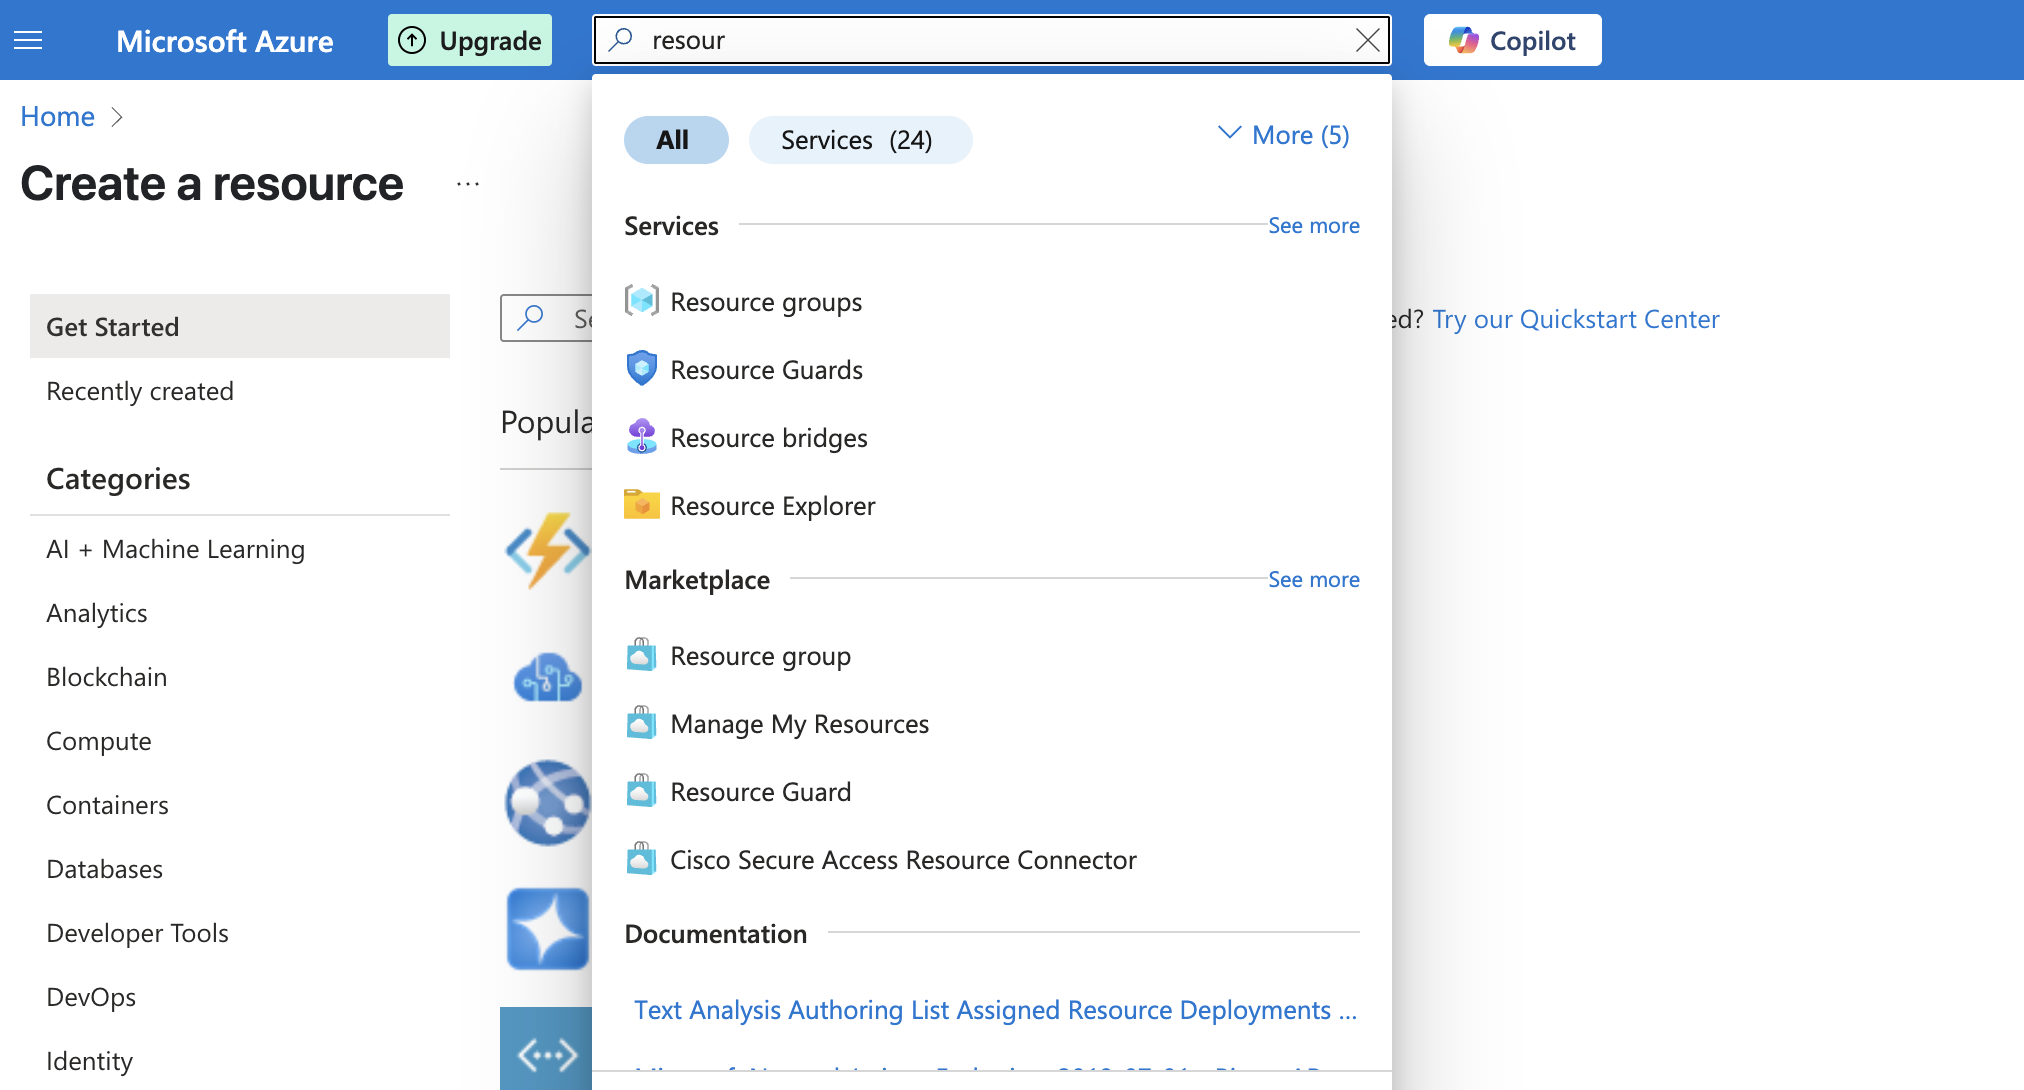This screenshot has height=1090, width=2024.
Task: Open the Web App globe icon
Action: pos(547,803)
